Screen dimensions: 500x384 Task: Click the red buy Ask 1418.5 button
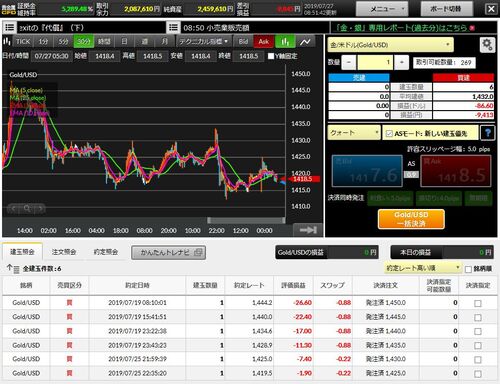tap(456, 171)
